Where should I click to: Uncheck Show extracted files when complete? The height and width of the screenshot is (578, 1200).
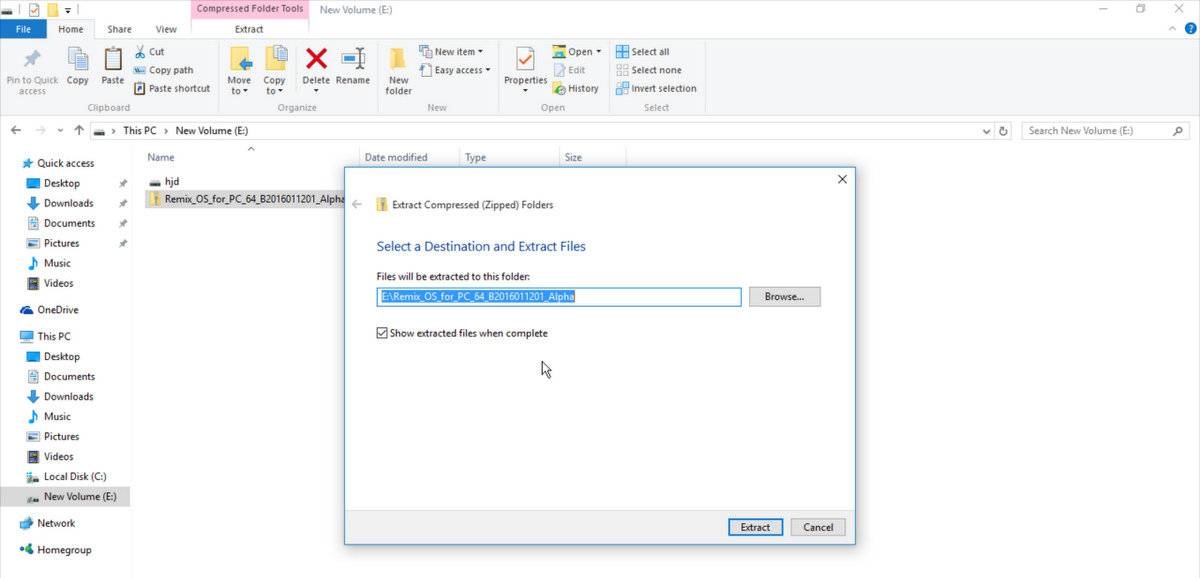[382, 333]
